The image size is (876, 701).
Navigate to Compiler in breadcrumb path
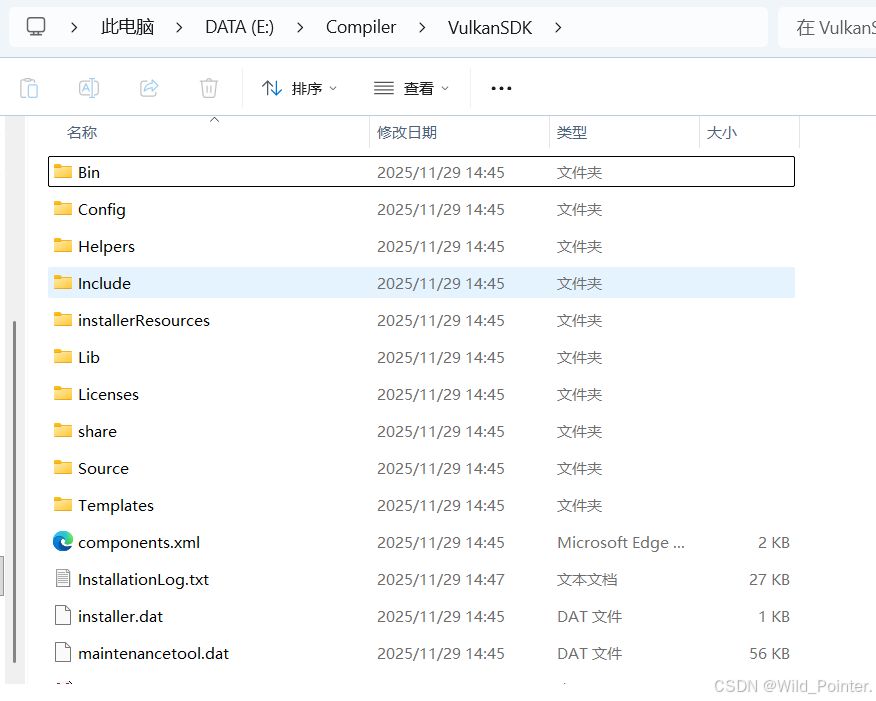click(x=361, y=27)
